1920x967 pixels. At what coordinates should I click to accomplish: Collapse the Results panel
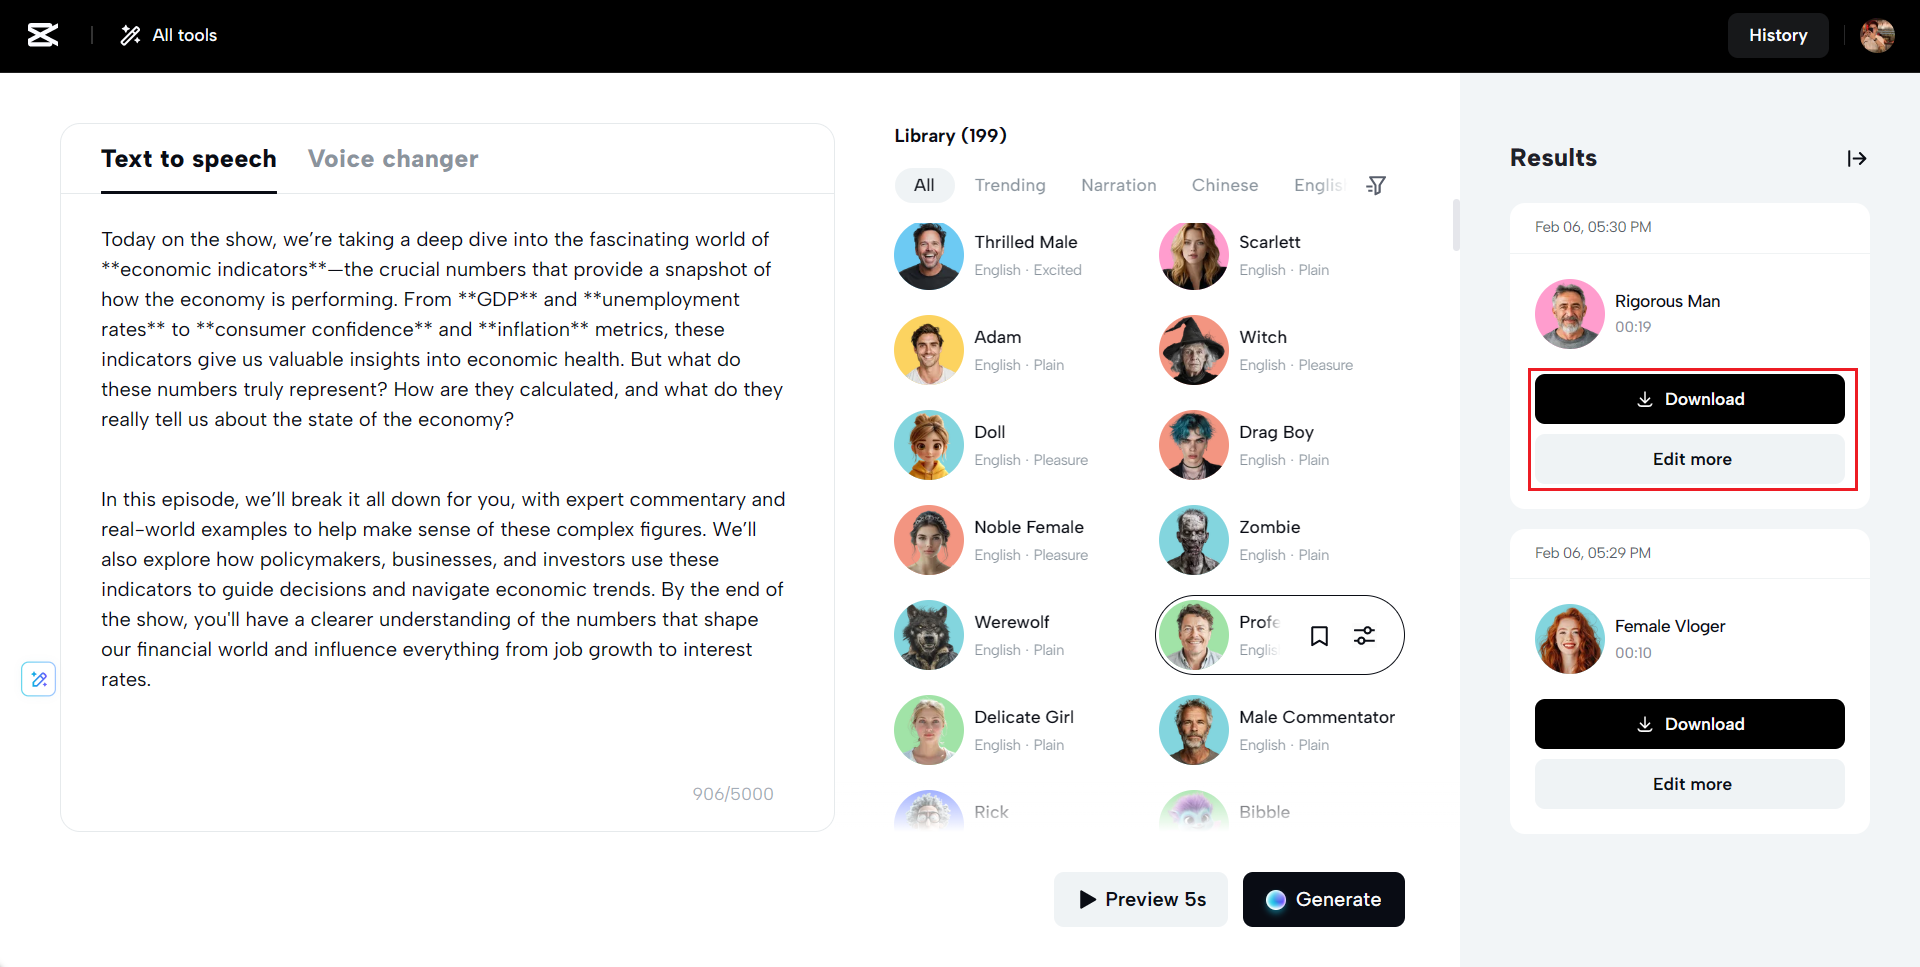pyautogui.click(x=1856, y=158)
